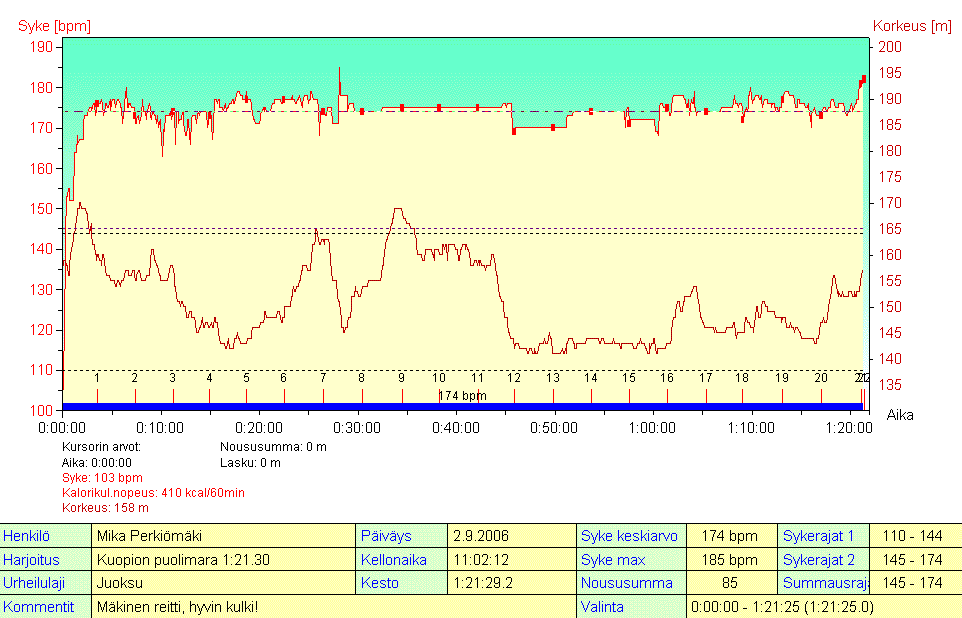This screenshot has height=618, width=962.
Task: Select lap marker 7 on the chart
Action: coord(323,379)
